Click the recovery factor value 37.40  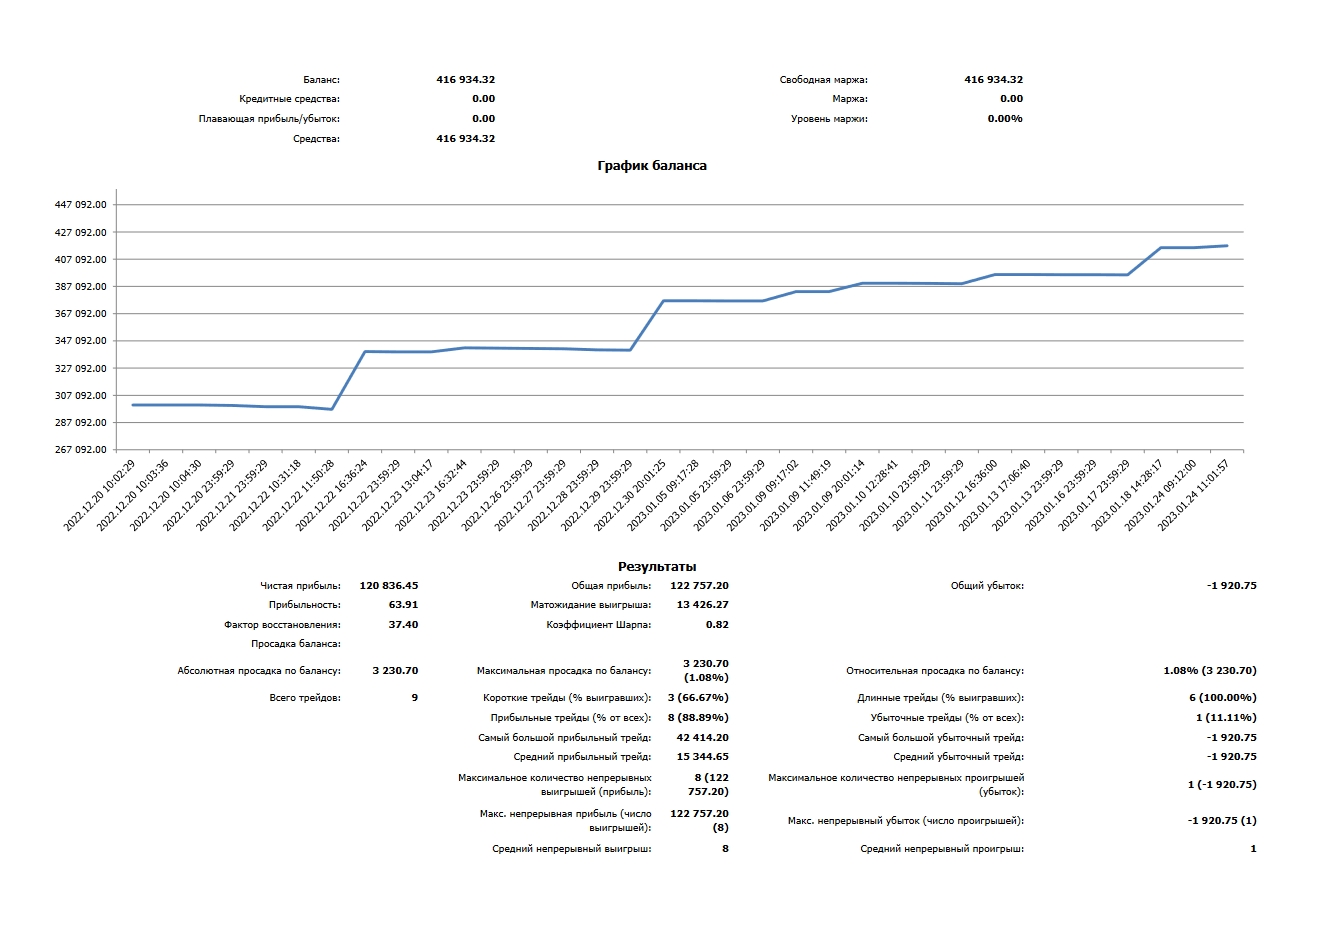[x=404, y=625]
